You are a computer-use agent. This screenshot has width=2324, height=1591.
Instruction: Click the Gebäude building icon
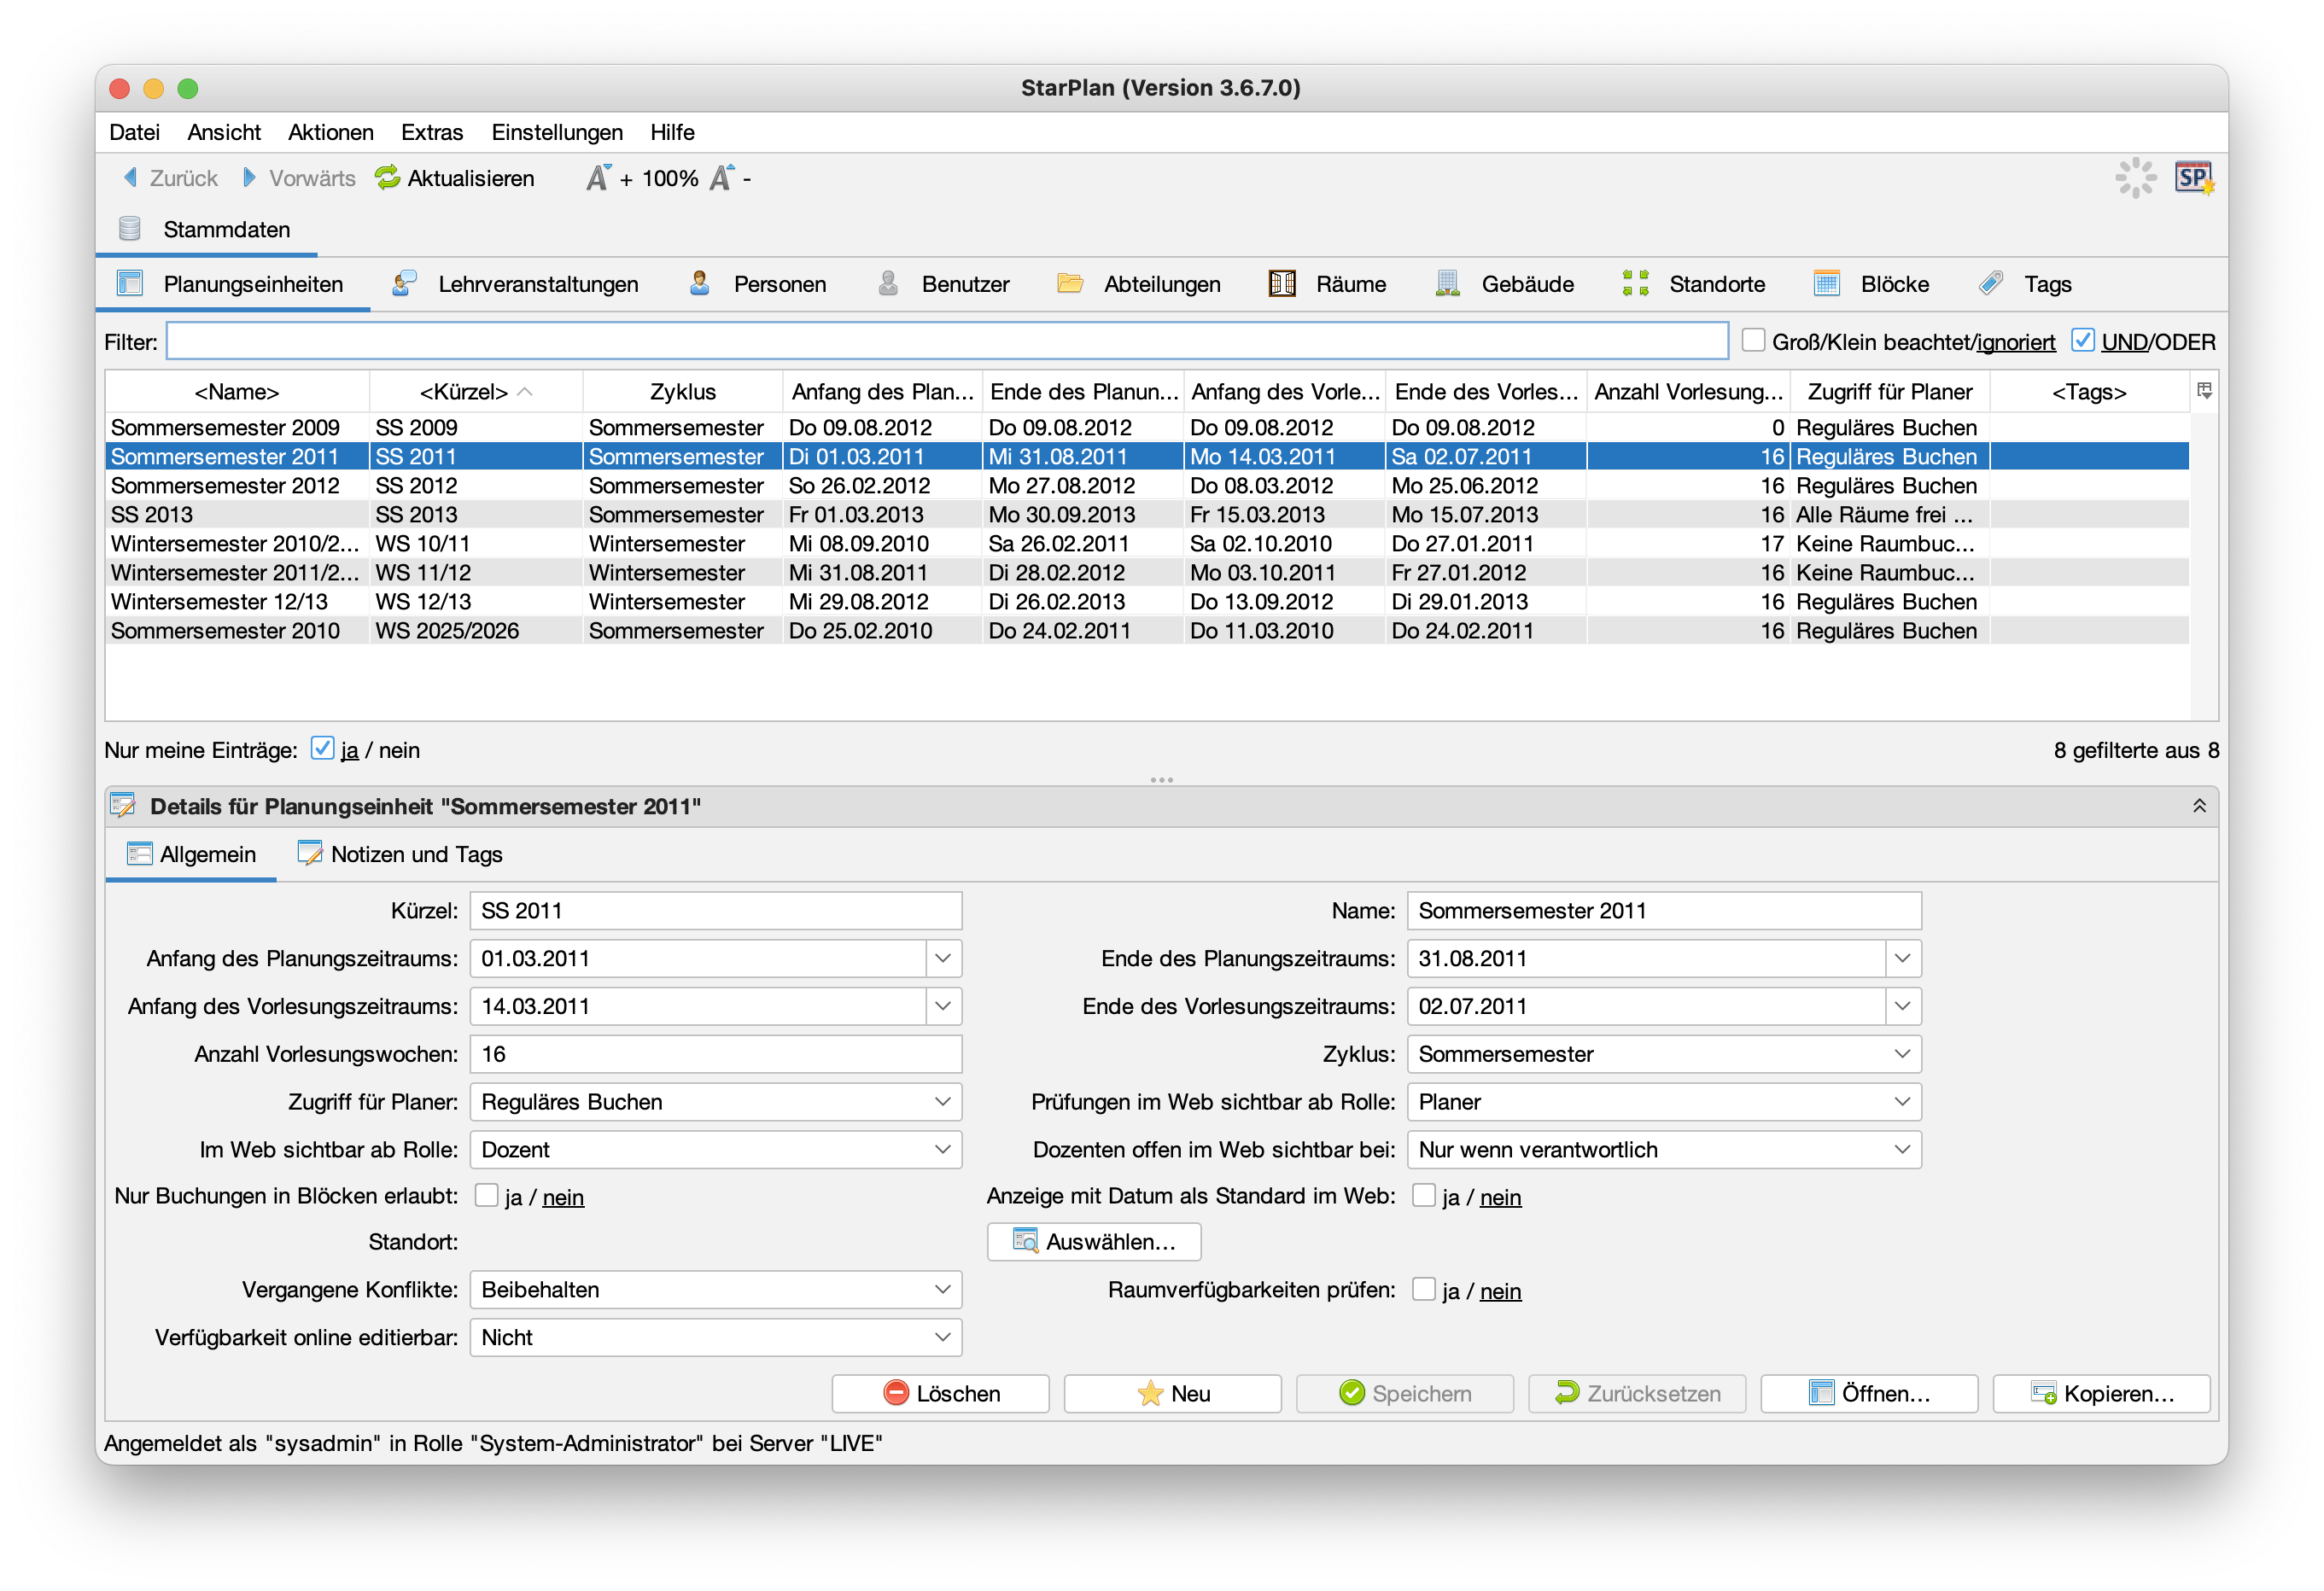coord(1447,284)
